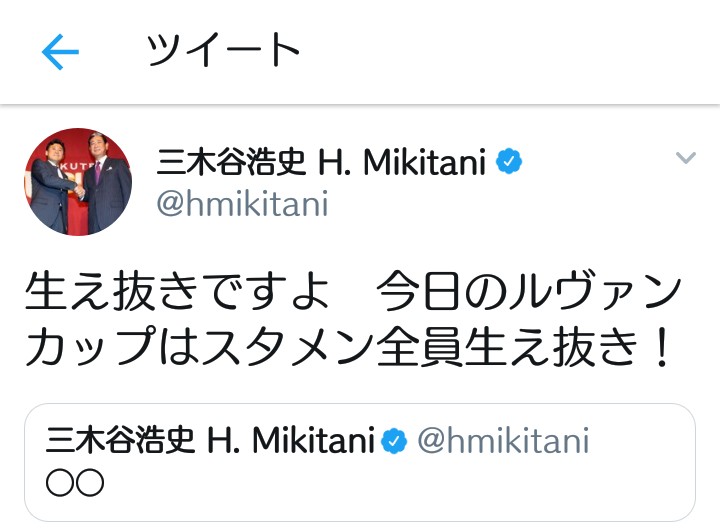This screenshot has width=720, height=528.
Task: Click H. Mikitani text in the quoted tweet
Action: [x=294, y=440]
